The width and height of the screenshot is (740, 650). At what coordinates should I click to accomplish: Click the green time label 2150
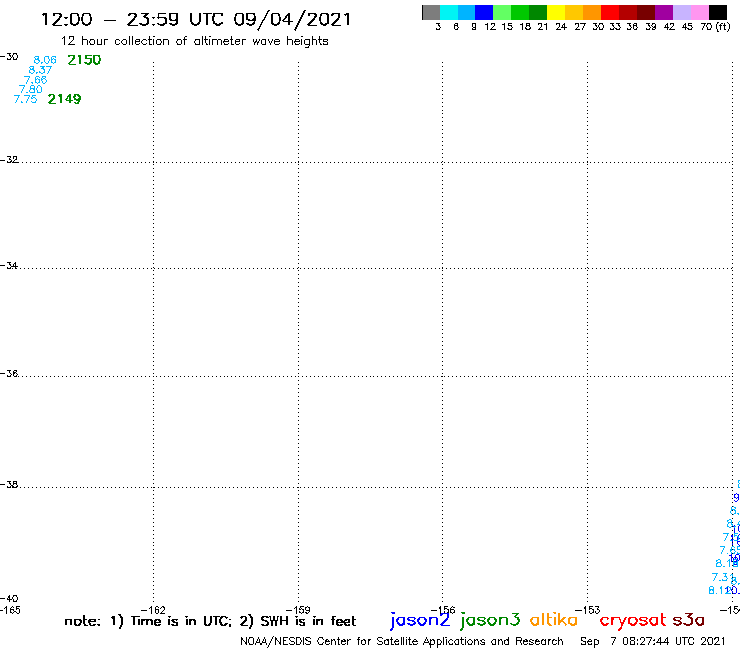84,60
